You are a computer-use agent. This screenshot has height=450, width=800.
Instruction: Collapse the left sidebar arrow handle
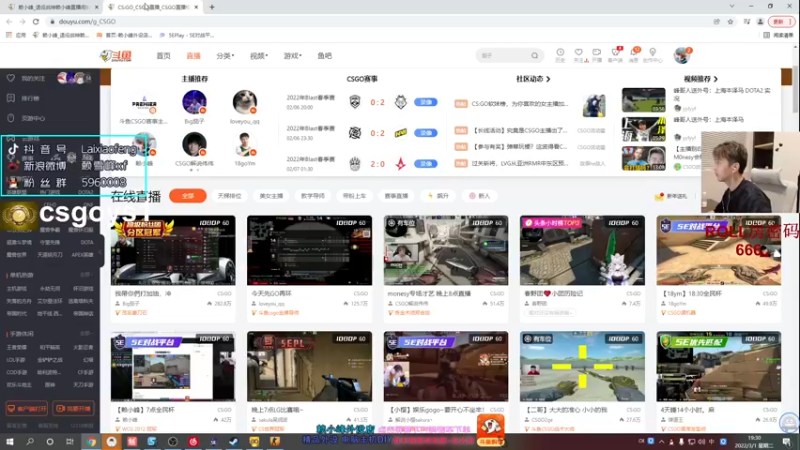coord(101,252)
